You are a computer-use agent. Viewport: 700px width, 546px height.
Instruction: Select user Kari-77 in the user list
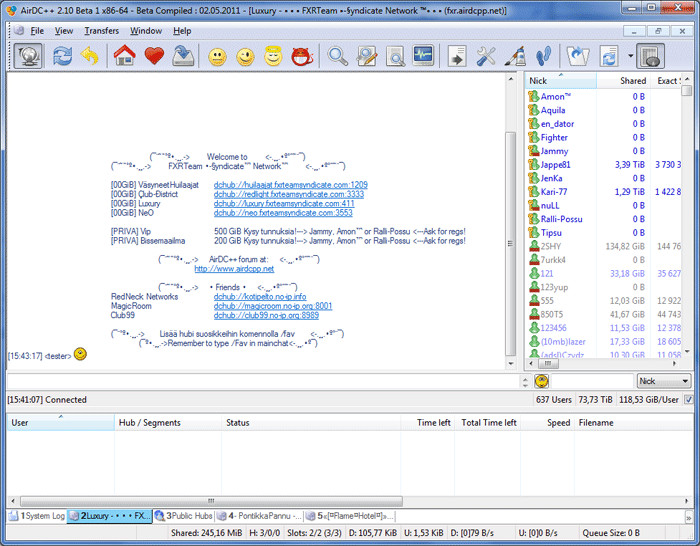coord(554,192)
